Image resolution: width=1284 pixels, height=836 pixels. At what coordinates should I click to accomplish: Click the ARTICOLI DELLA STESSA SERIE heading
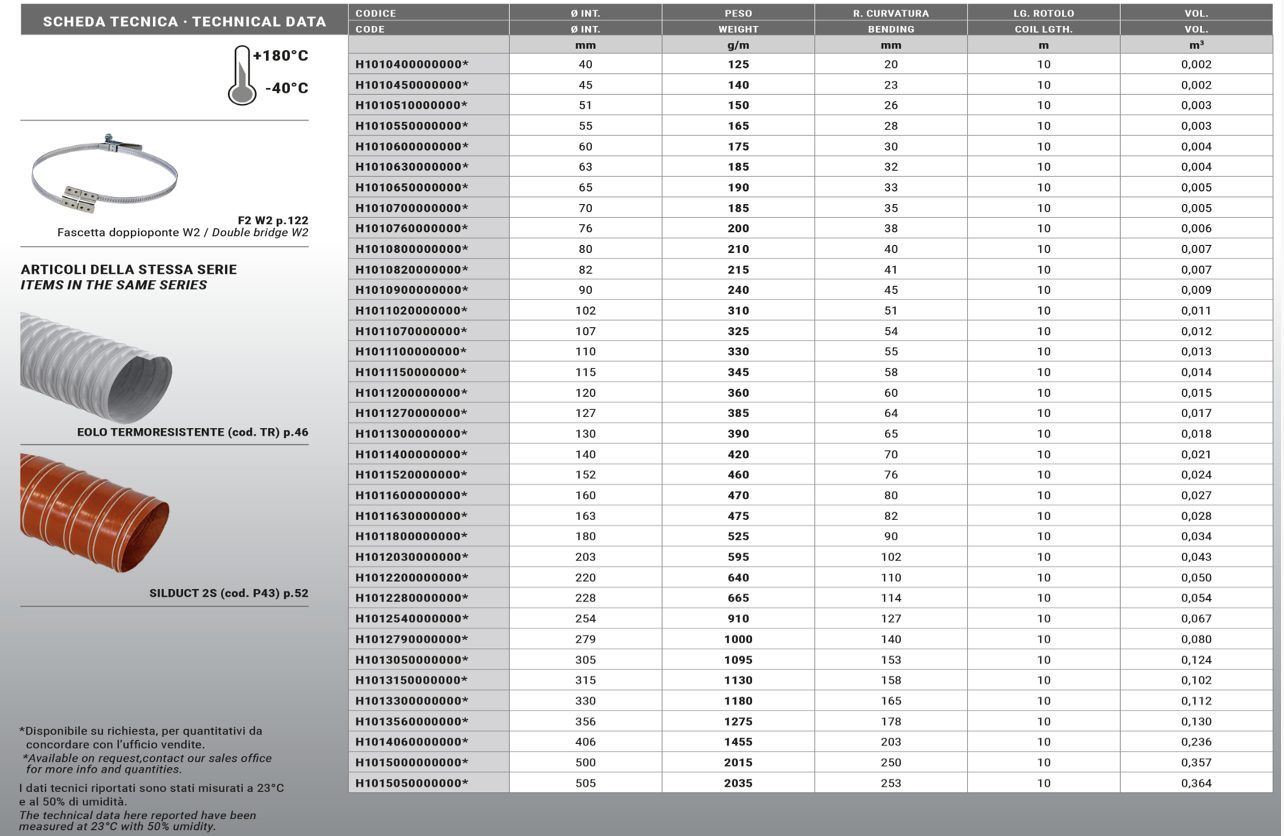129,270
